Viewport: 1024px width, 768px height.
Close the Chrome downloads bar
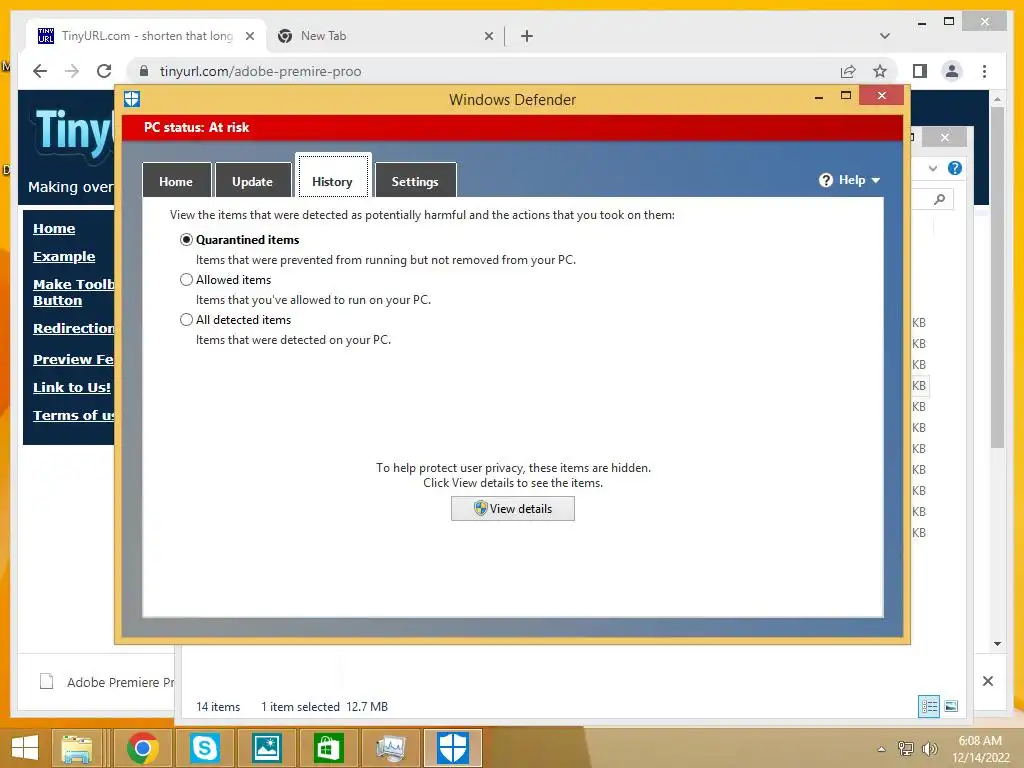(x=988, y=681)
